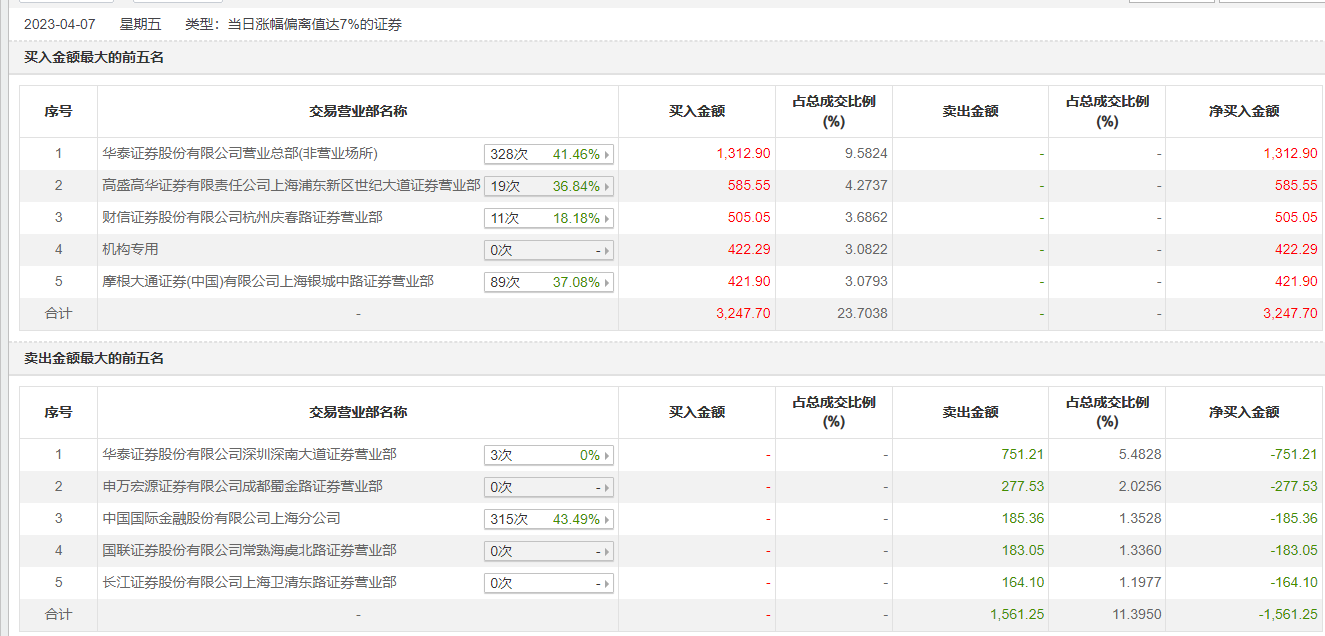This screenshot has width=1325, height=636.
Task: Open 长江证券上海卫清东路证券营业部 link
Action: pos(249,582)
